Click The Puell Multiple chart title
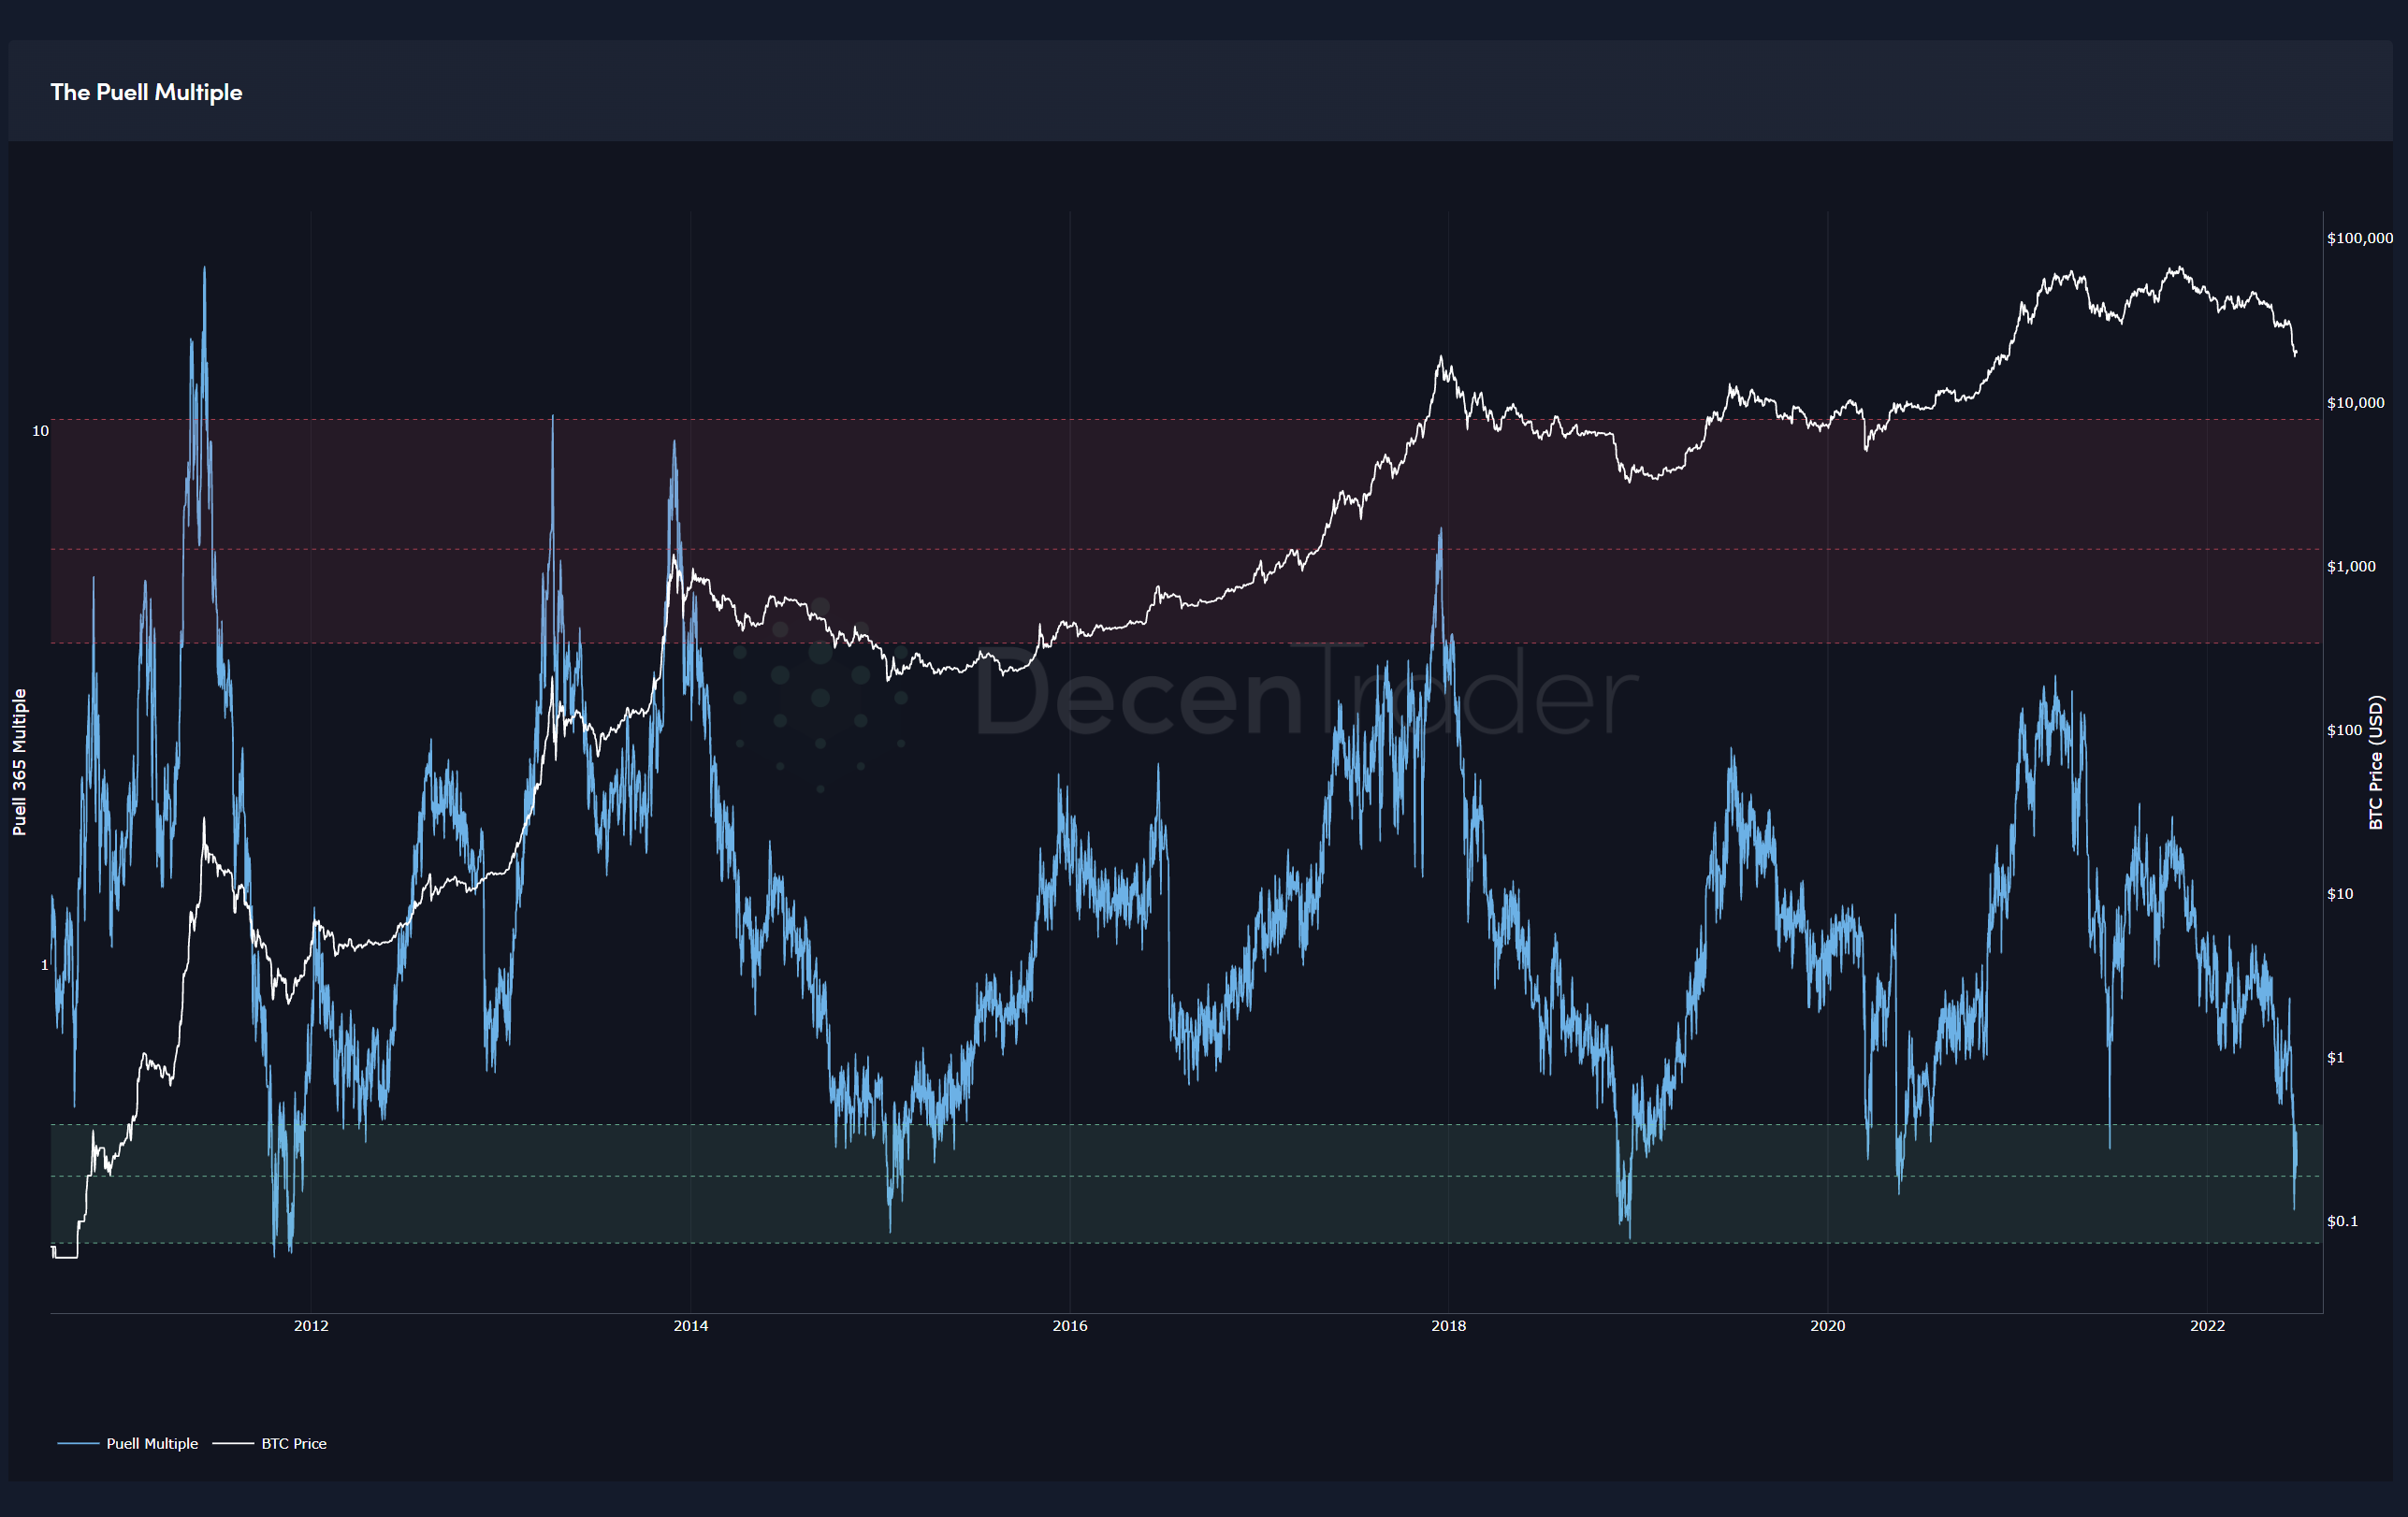Viewport: 2408px width, 1517px height. tap(146, 92)
